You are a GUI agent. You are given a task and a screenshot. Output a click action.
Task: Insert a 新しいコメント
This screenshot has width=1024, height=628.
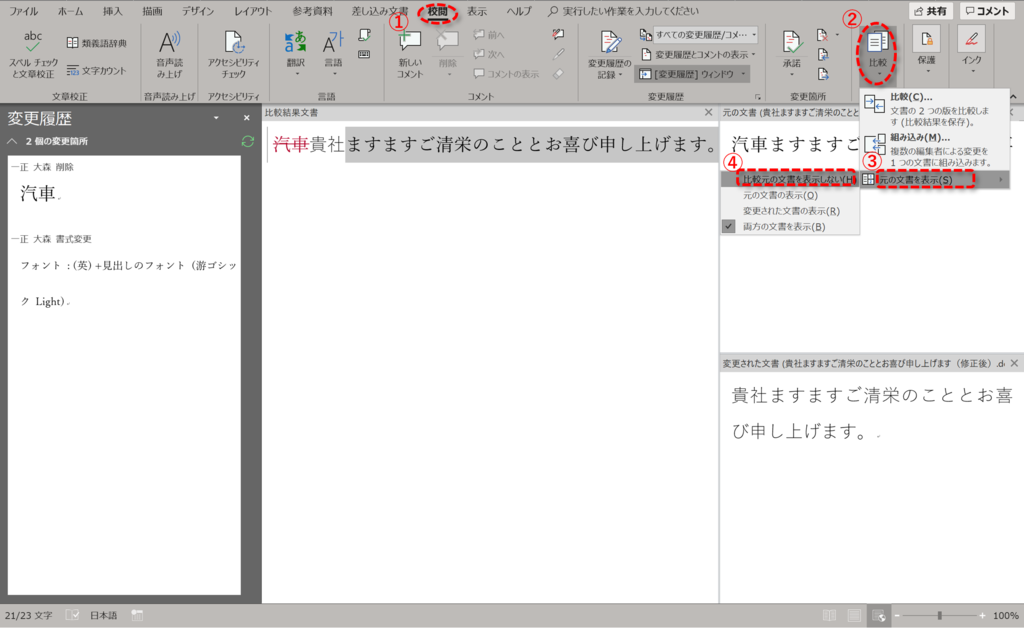coord(410,55)
